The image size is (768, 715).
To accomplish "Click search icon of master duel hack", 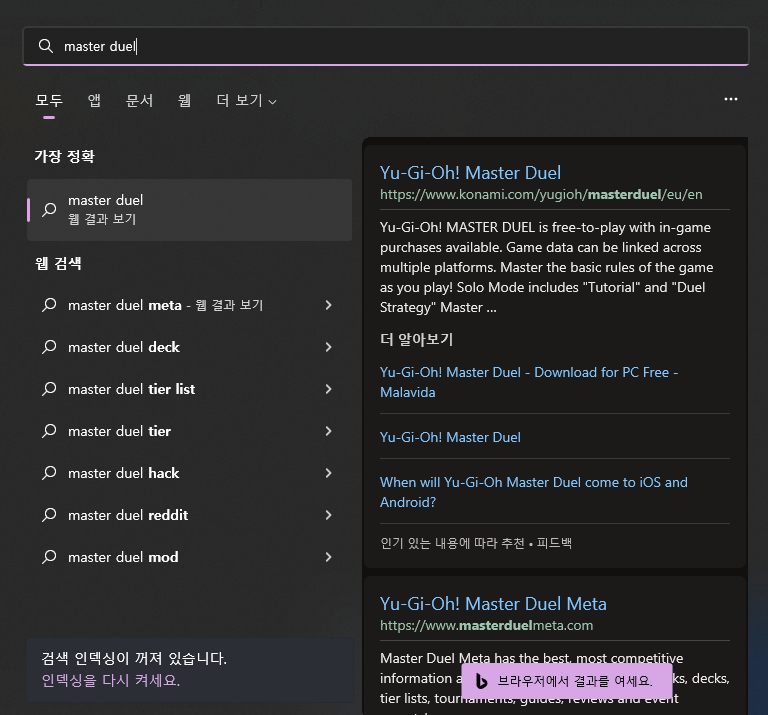I will coord(49,473).
